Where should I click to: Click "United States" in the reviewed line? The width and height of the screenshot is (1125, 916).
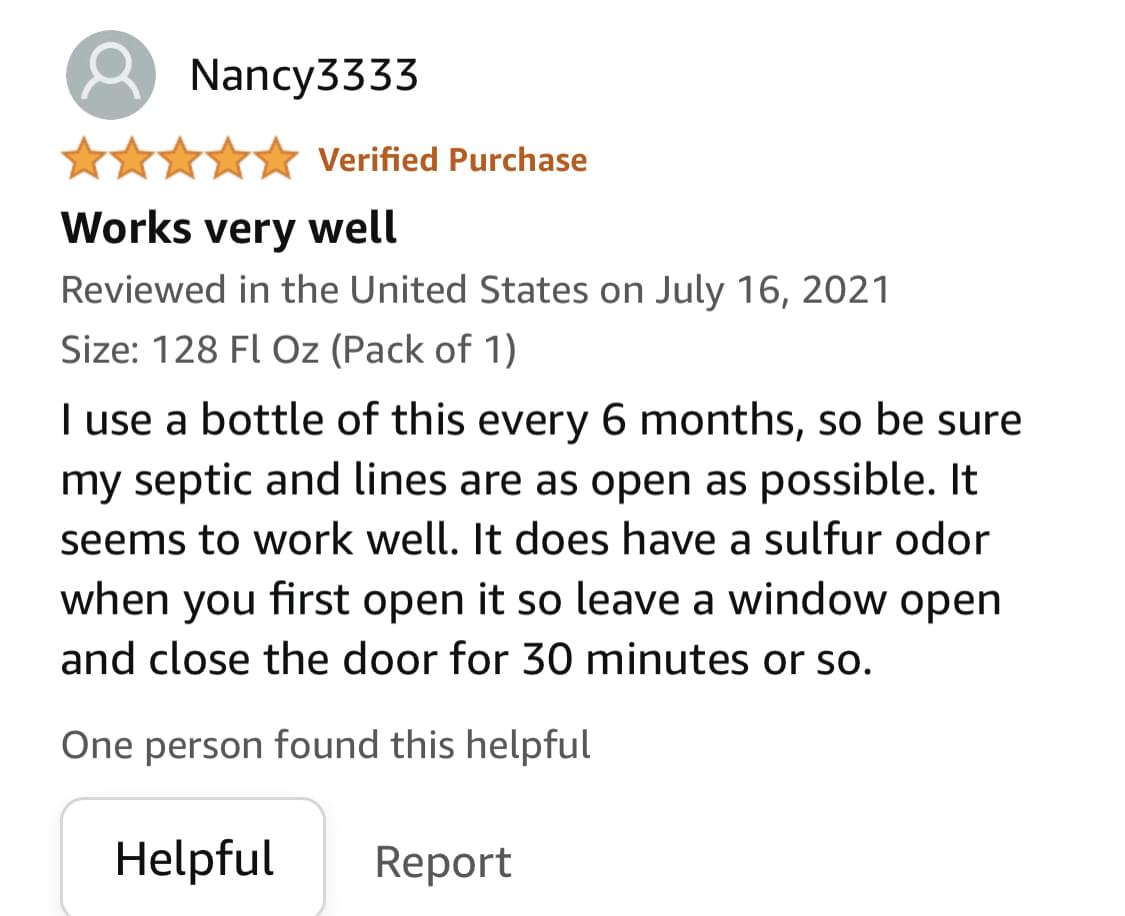tap(468, 290)
